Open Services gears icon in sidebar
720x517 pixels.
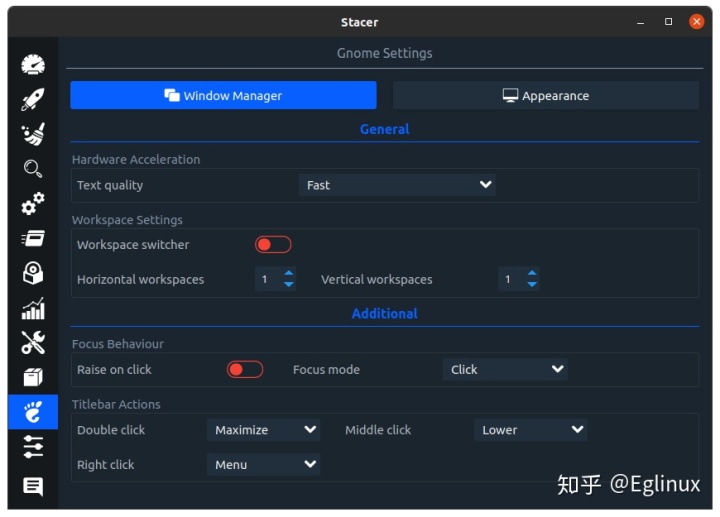[x=33, y=203]
